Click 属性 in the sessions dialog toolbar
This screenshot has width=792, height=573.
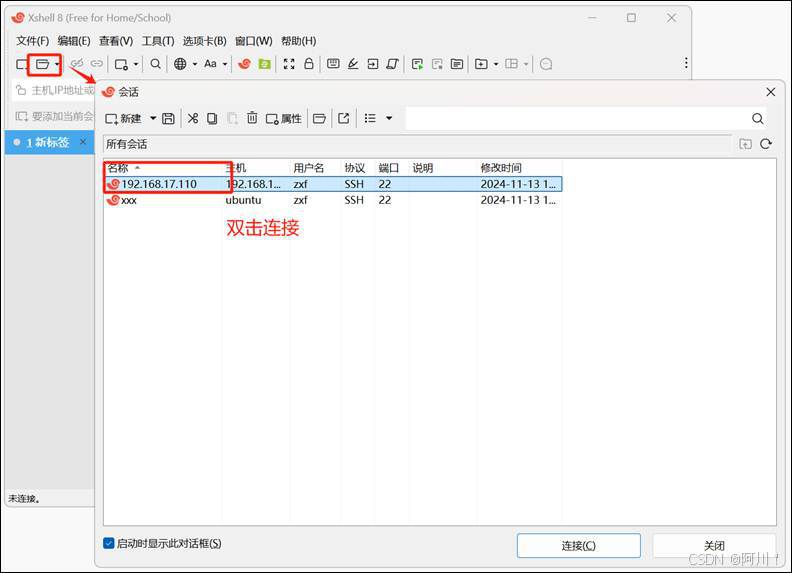tap(283, 119)
